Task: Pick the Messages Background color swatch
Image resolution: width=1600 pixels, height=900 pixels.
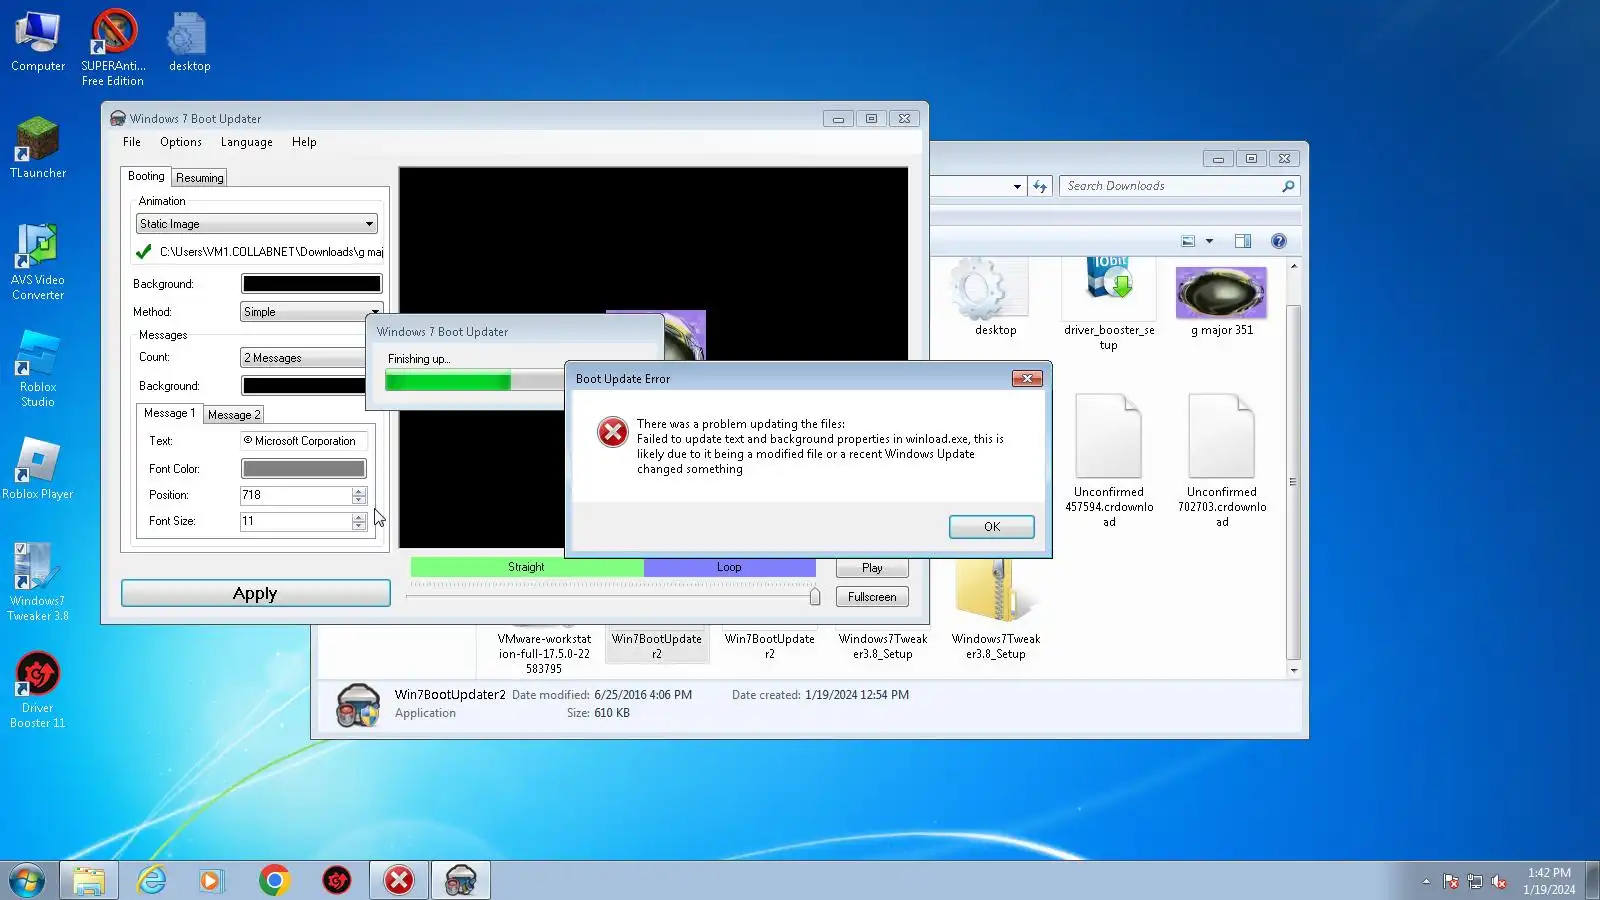Action: [x=304, y=386]
